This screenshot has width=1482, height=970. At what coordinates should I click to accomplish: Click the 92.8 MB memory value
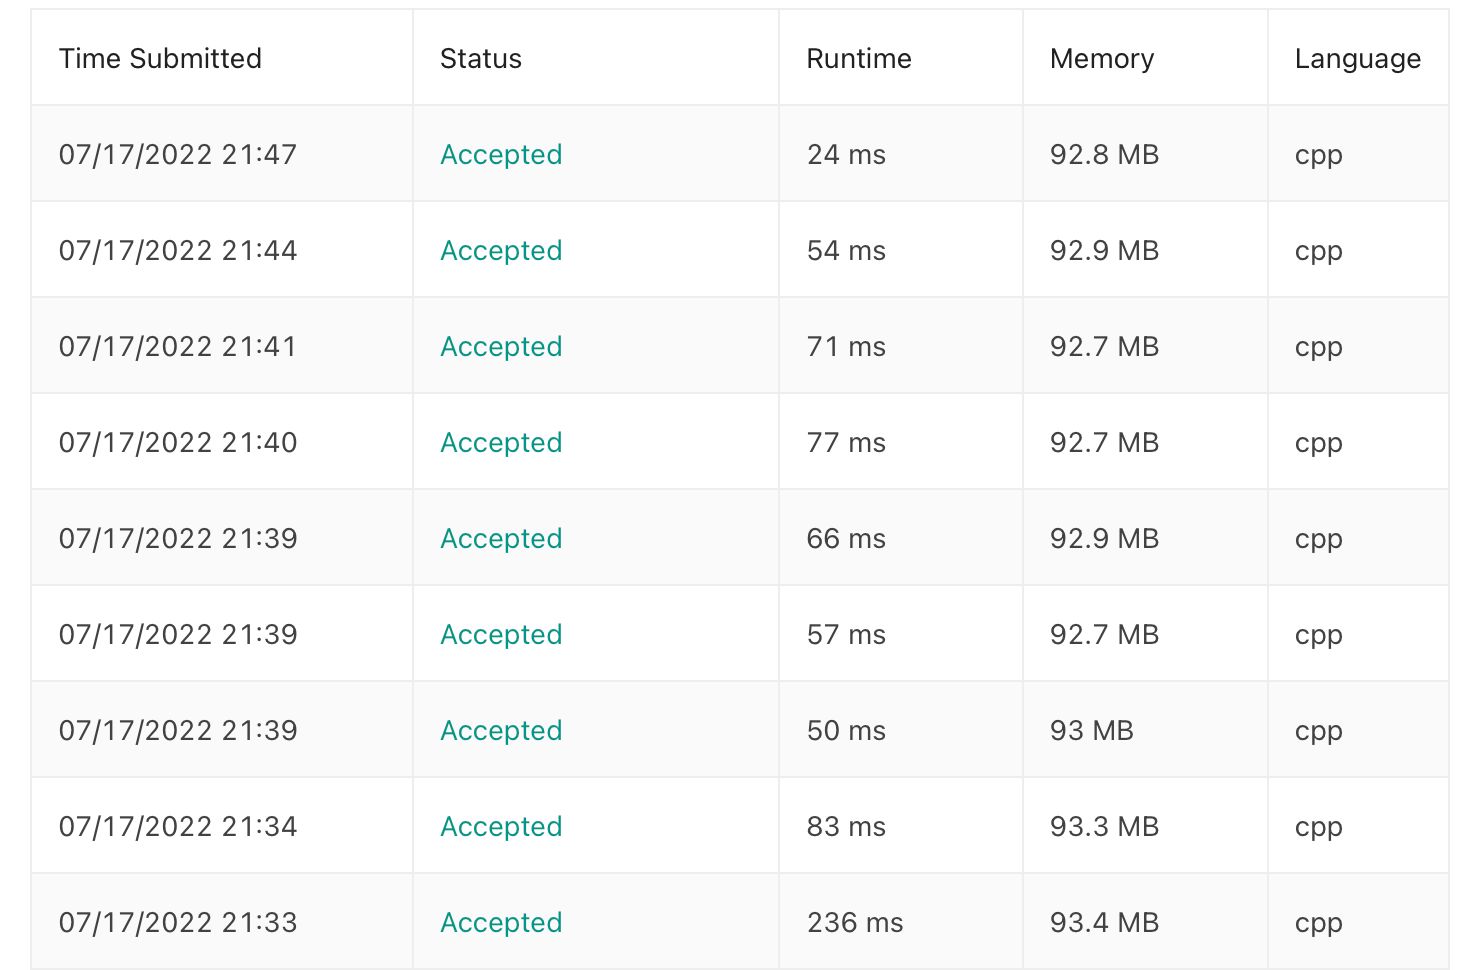pyautogui.click(x=1102, y=155)
